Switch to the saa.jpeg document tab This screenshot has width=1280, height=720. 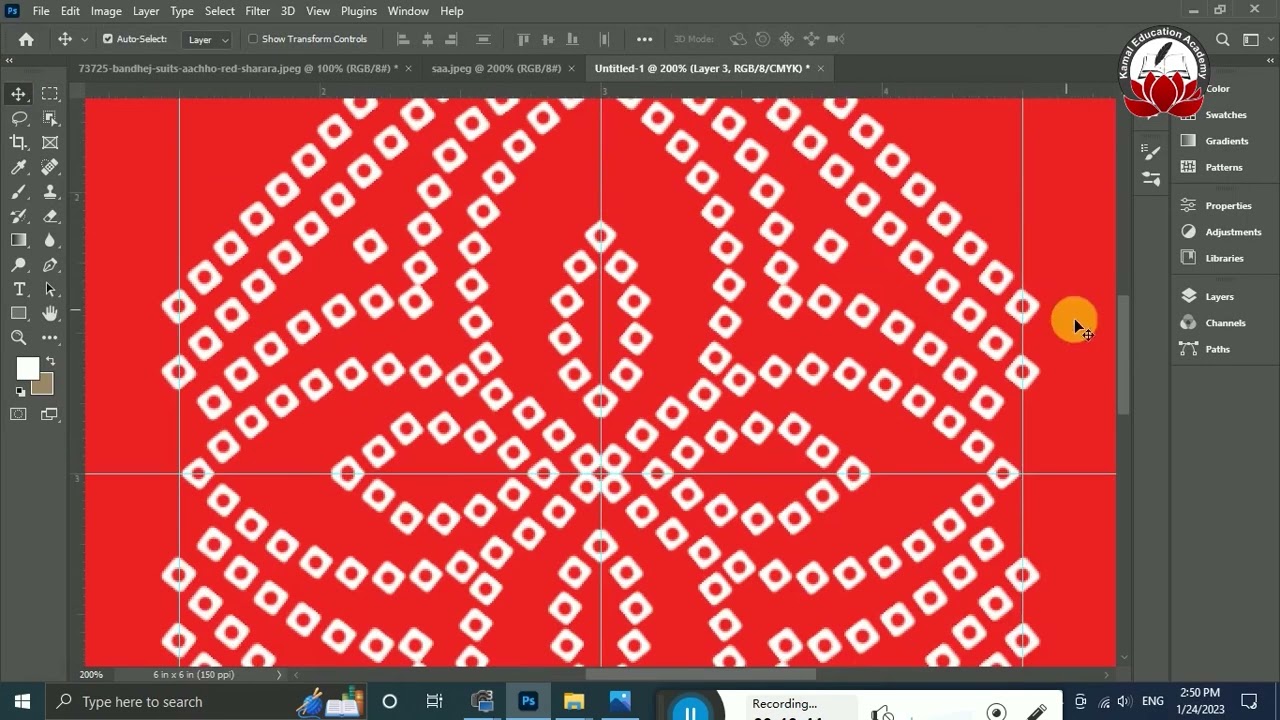[496, 68]
